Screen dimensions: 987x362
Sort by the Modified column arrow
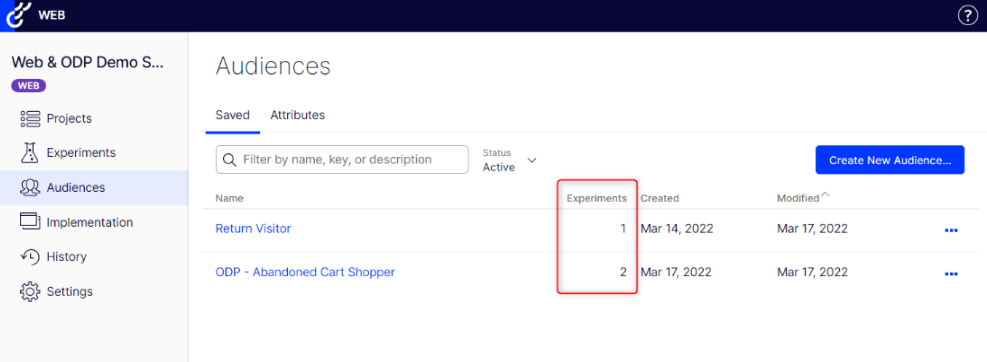pyautogui.click(x=825, y=195)
